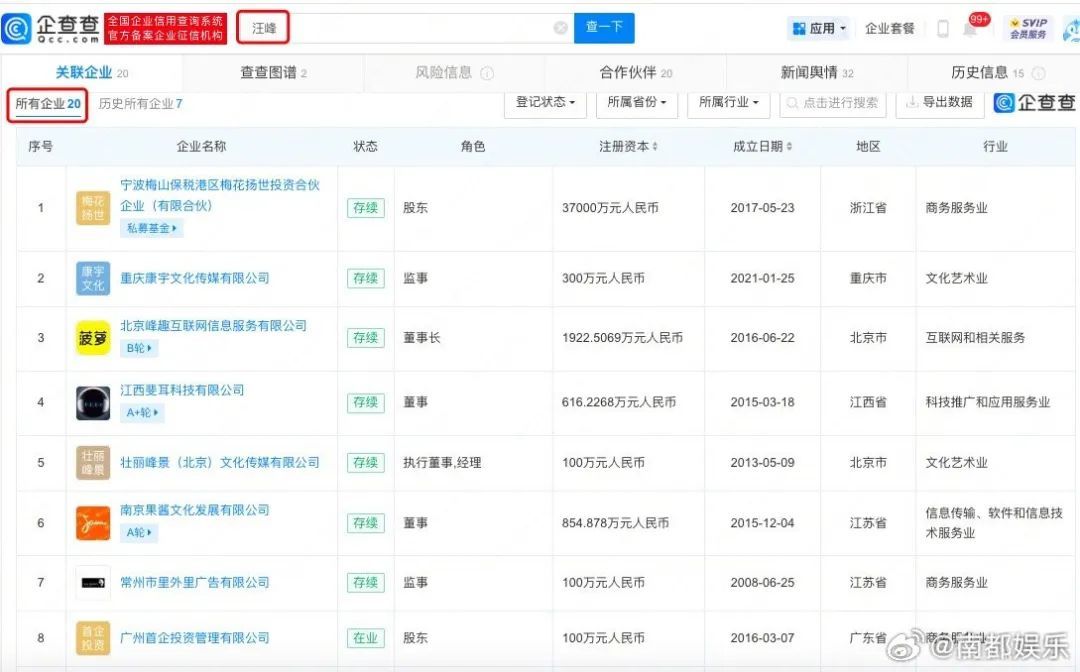Viewport: 1080px width, 672px height.
Task: Open the 新闻舆情 tab
Action: (816, 72)
